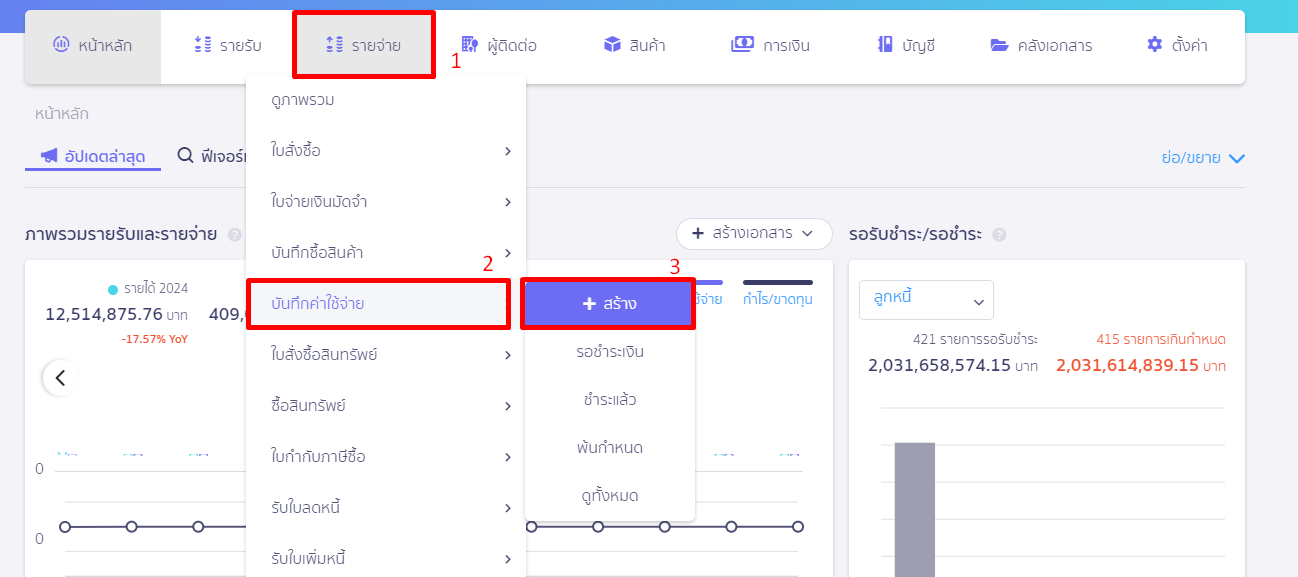The width and height of the screenshot is (1298, 577).
Task: Click the -17.57% YoY text
Action: coord(154,339)
